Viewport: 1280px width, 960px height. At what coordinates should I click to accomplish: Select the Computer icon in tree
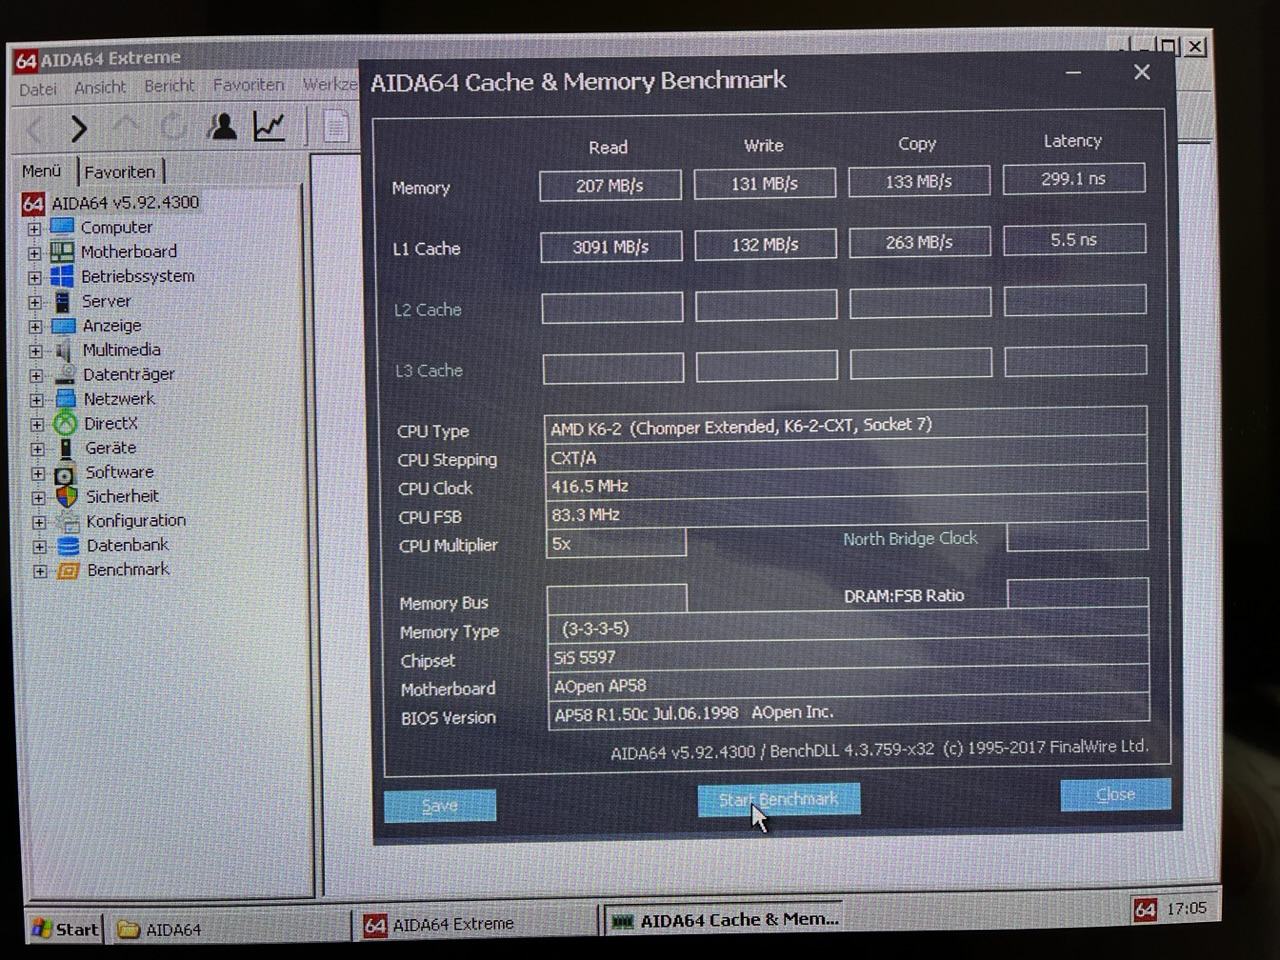tap(63, 227)
